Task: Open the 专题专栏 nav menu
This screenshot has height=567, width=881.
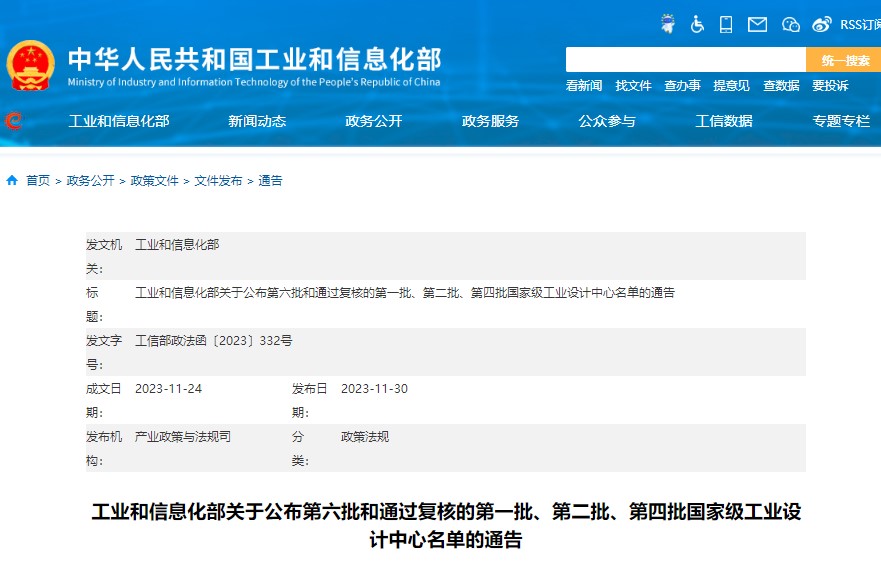Action: pyautogui.click(x=841, y=121)
